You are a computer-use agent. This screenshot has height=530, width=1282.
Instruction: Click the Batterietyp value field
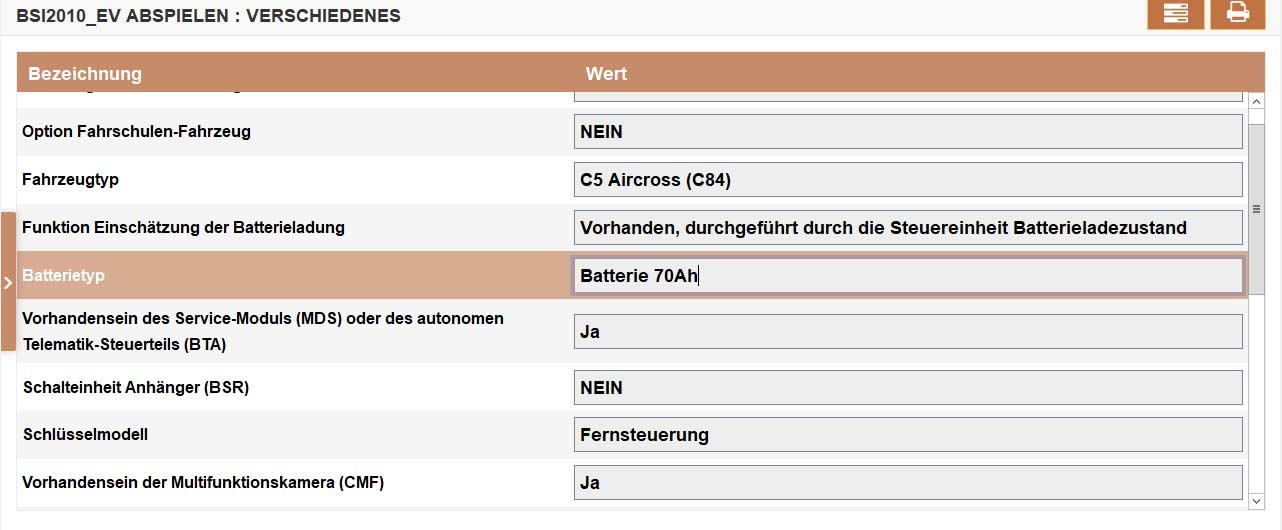coord(908,276)
